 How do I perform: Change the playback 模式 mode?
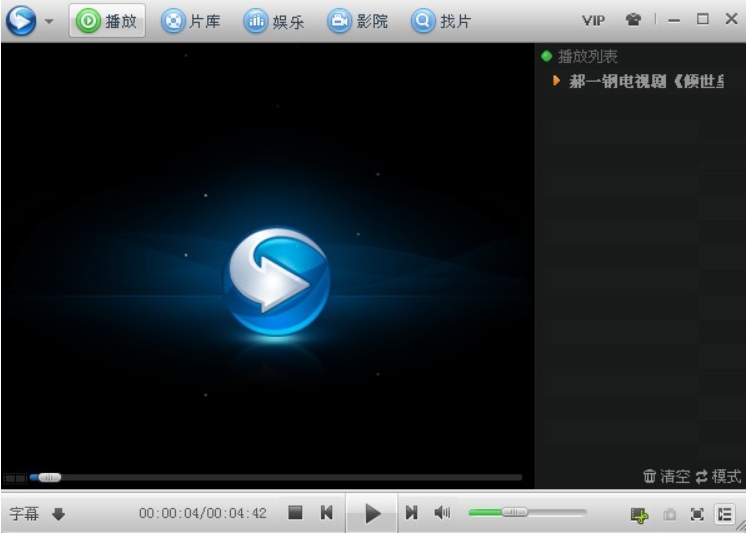[x=718, y=476]
